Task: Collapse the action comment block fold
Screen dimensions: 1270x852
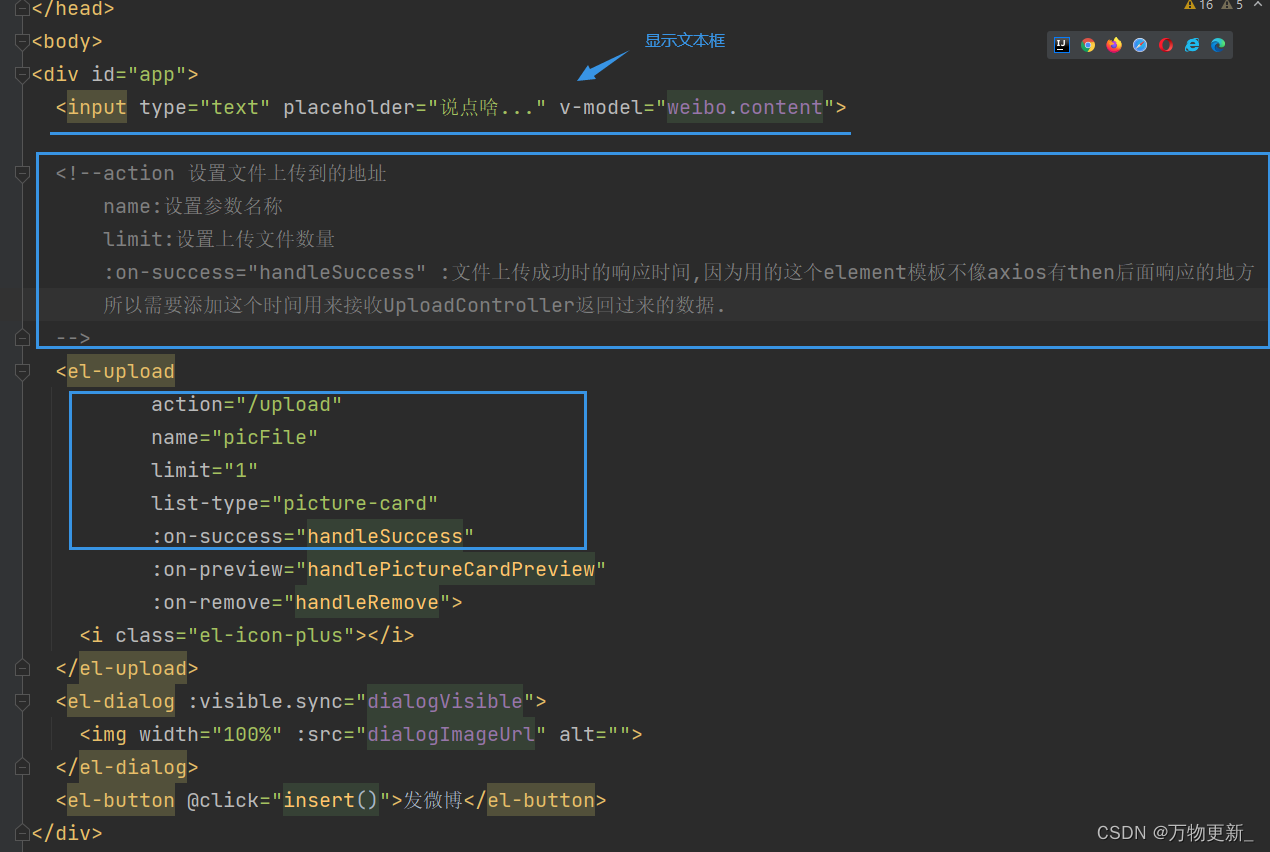Action: pos(21,173)
